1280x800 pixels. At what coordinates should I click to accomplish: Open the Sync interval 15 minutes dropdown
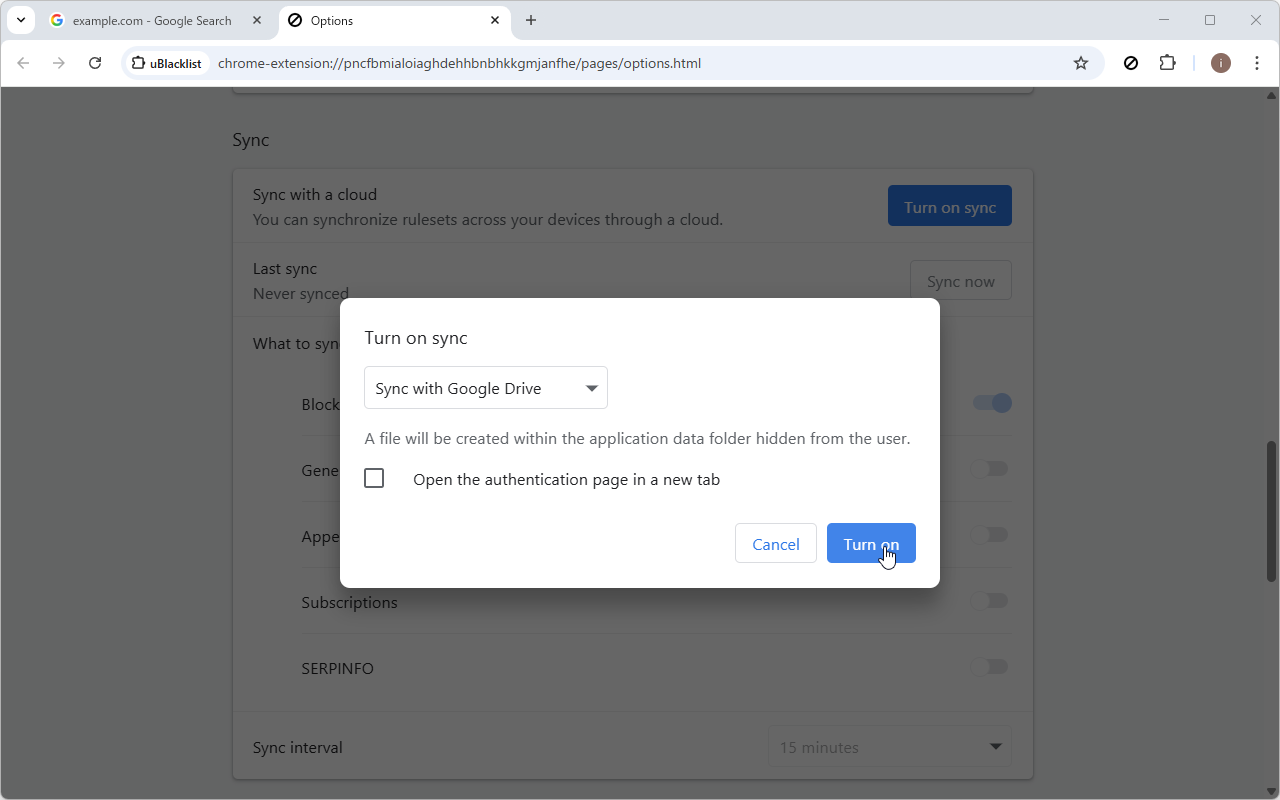point(890,747)
